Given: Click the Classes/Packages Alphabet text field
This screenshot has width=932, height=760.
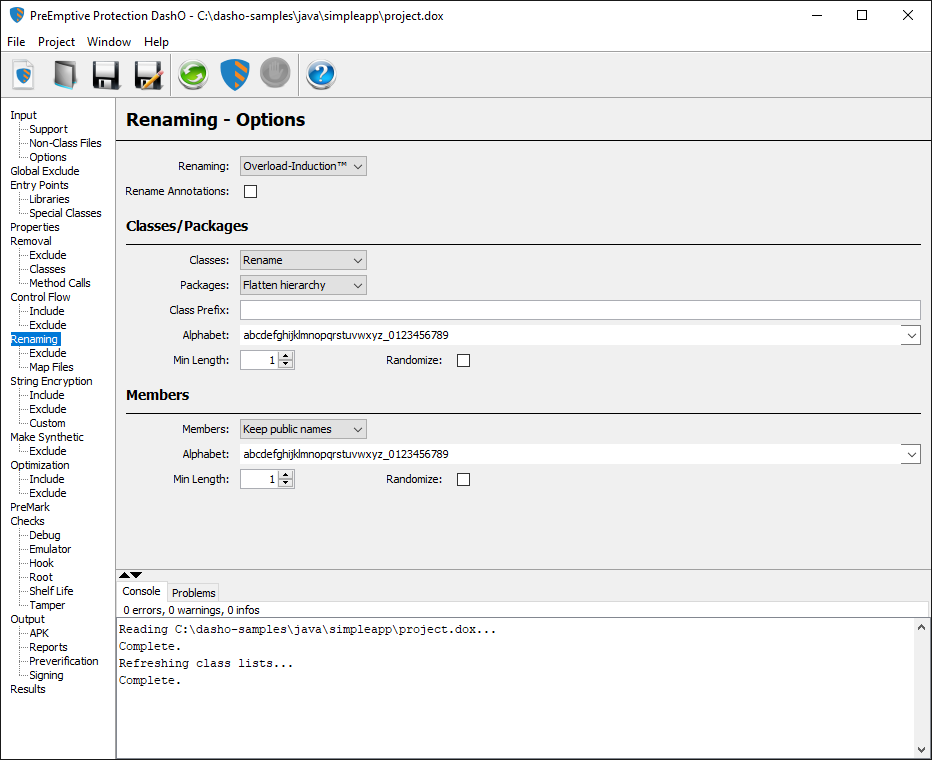Looking at the screenshot, I should click(x=570, y=335).
